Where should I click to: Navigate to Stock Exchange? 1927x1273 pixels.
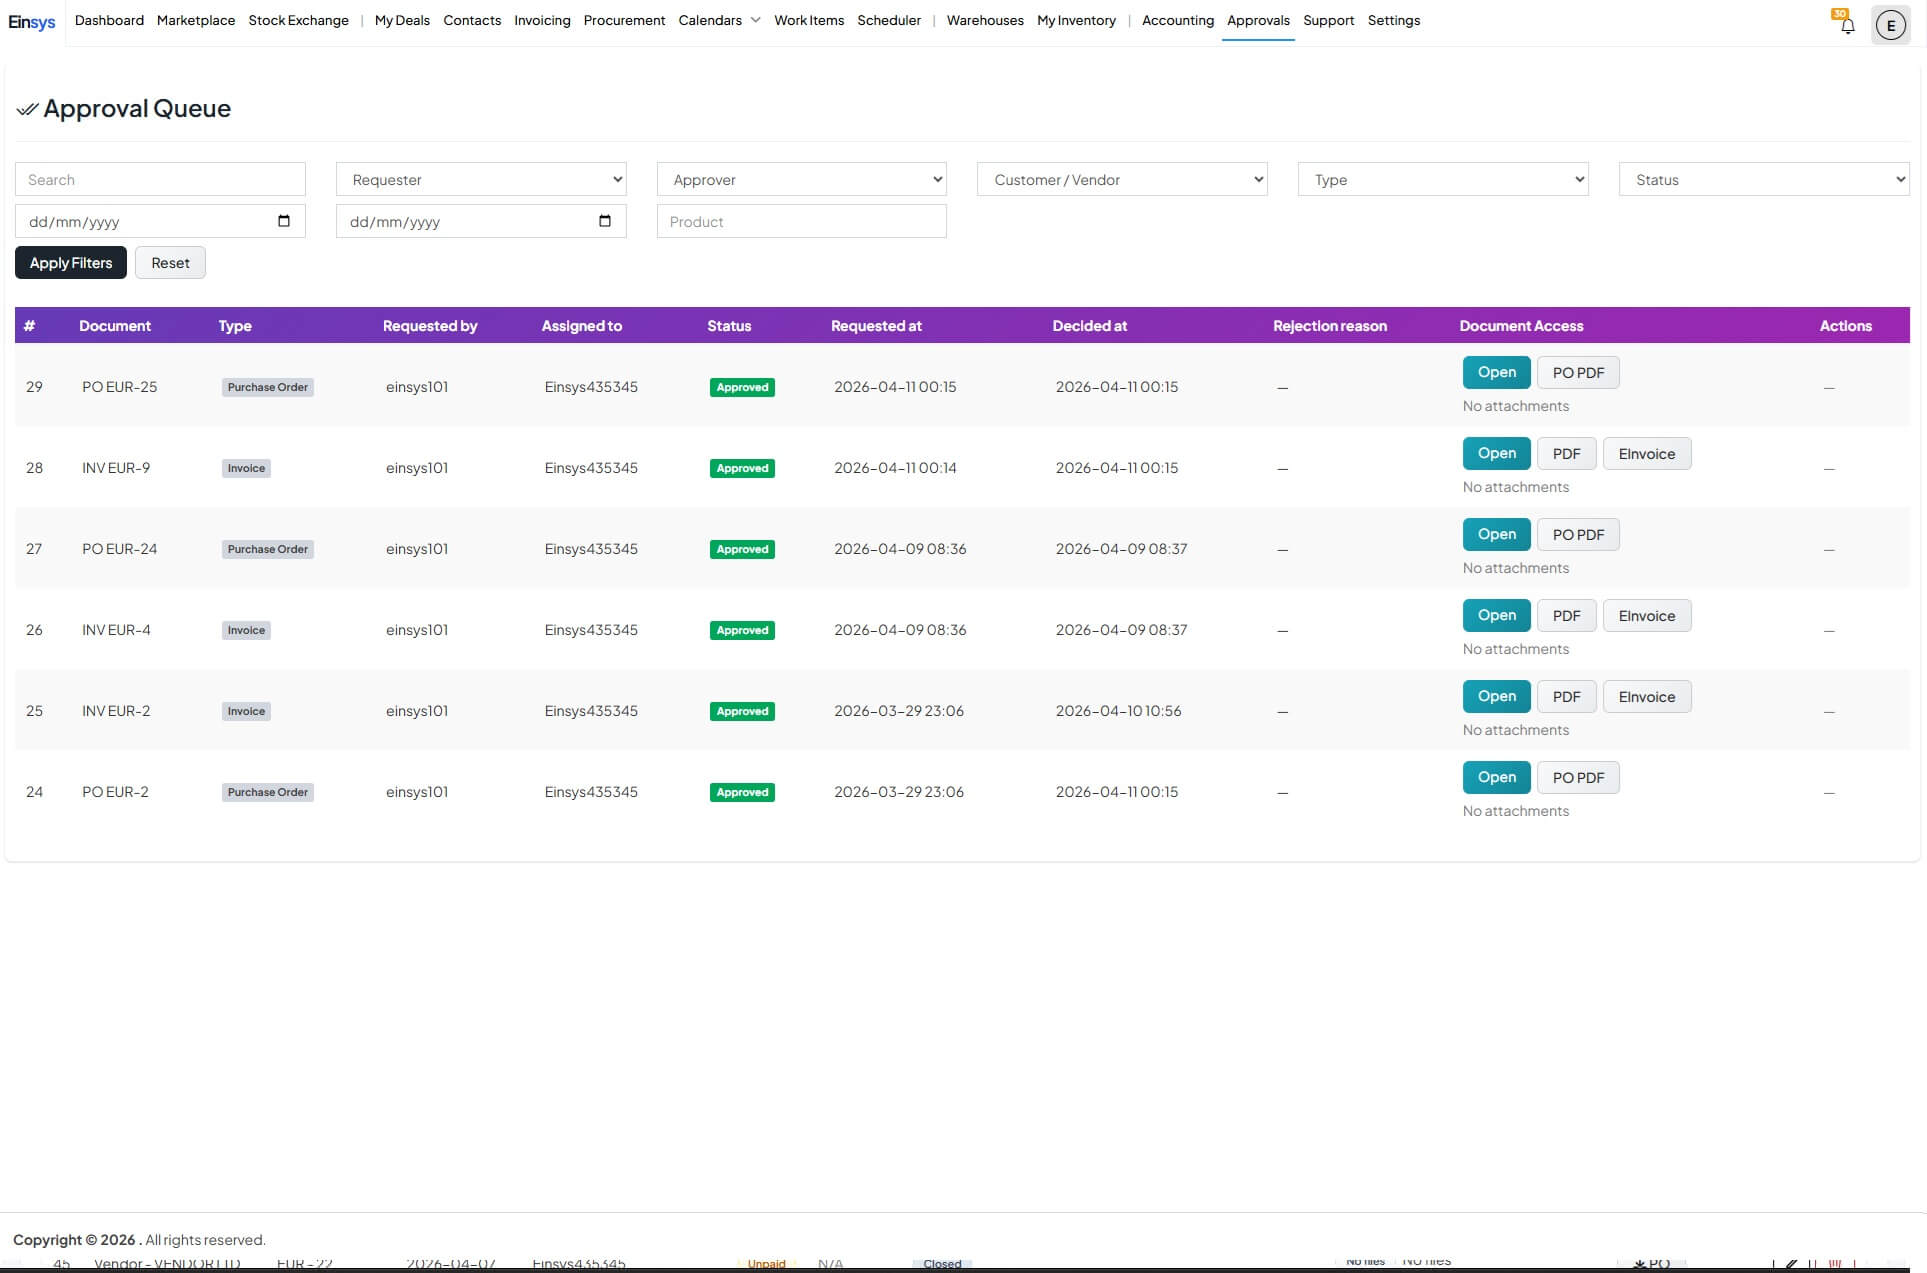[x=298, y=20]
